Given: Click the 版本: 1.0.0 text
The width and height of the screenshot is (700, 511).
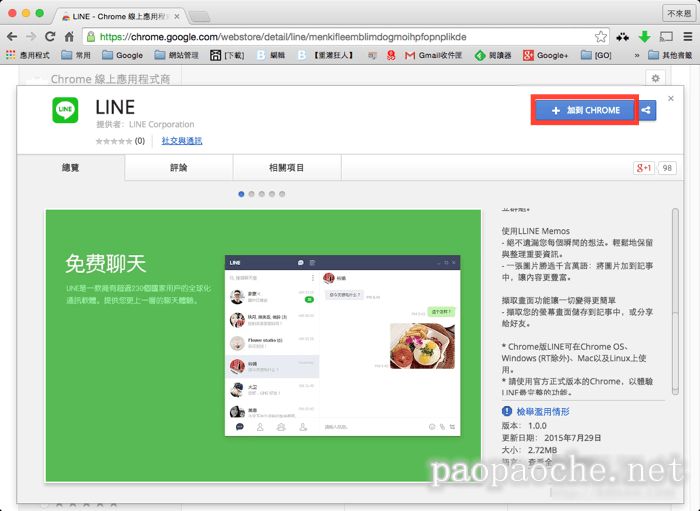Looking at the screenshot, I should 524,426.
